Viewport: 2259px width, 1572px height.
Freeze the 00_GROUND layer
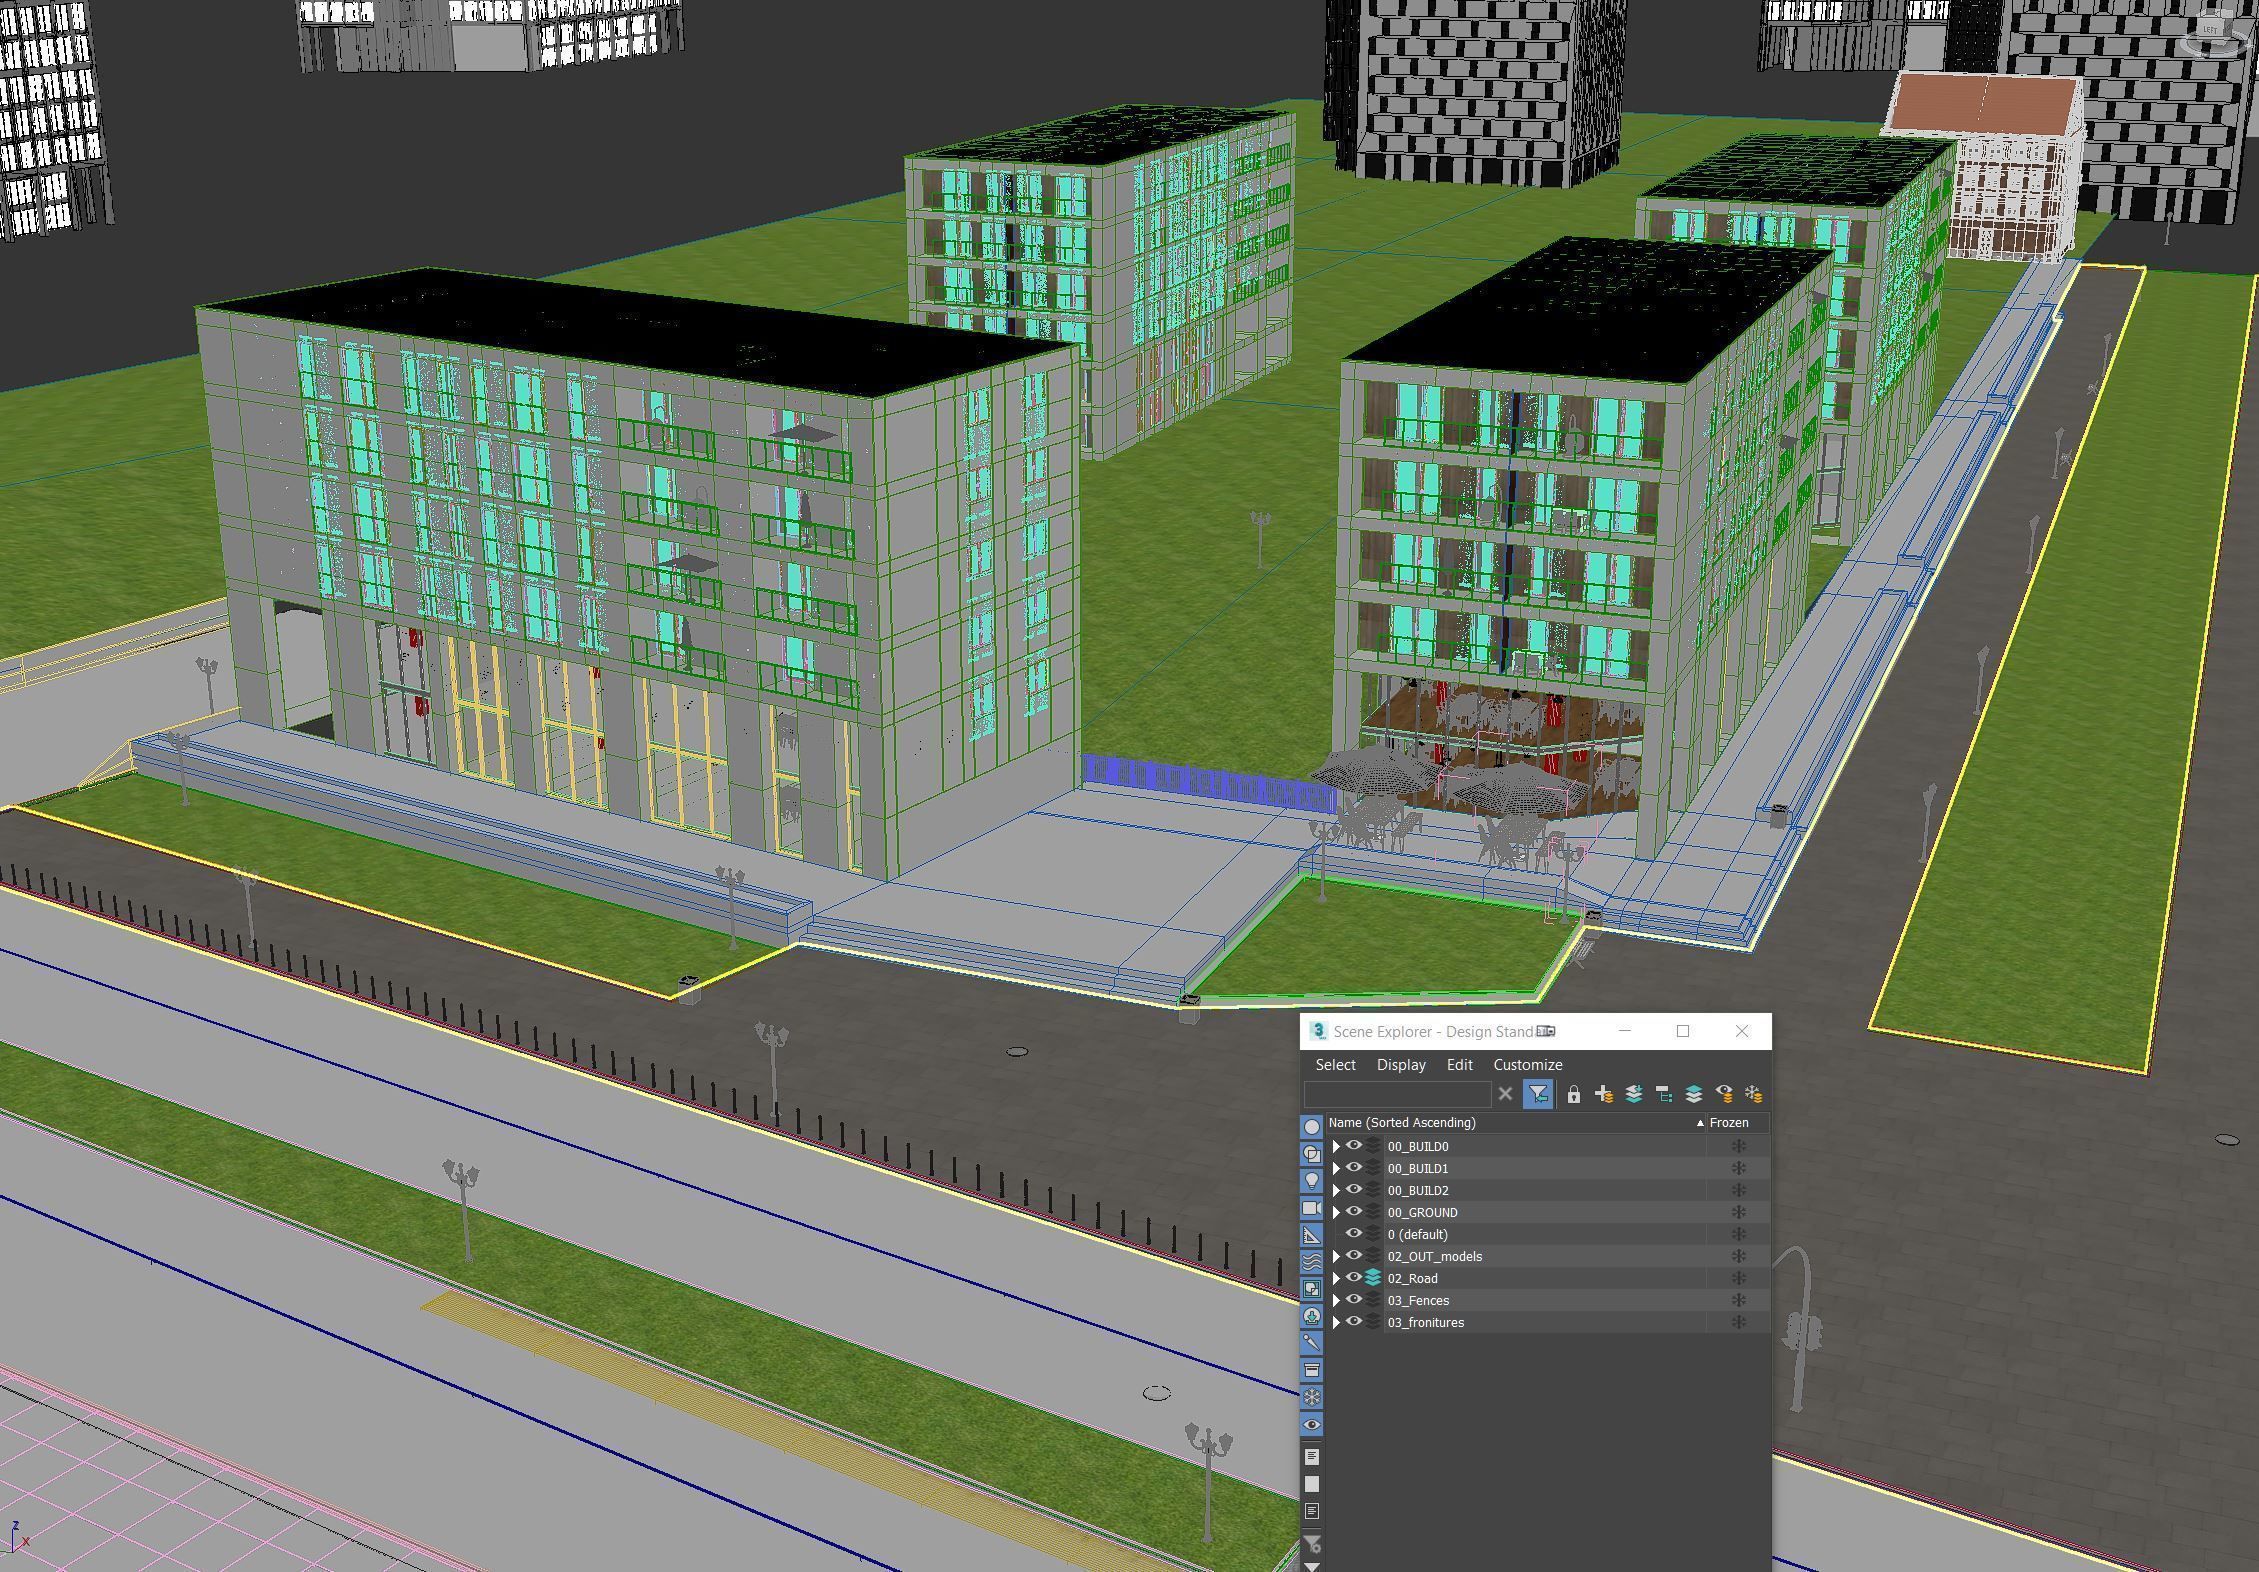[1738, 1212]
